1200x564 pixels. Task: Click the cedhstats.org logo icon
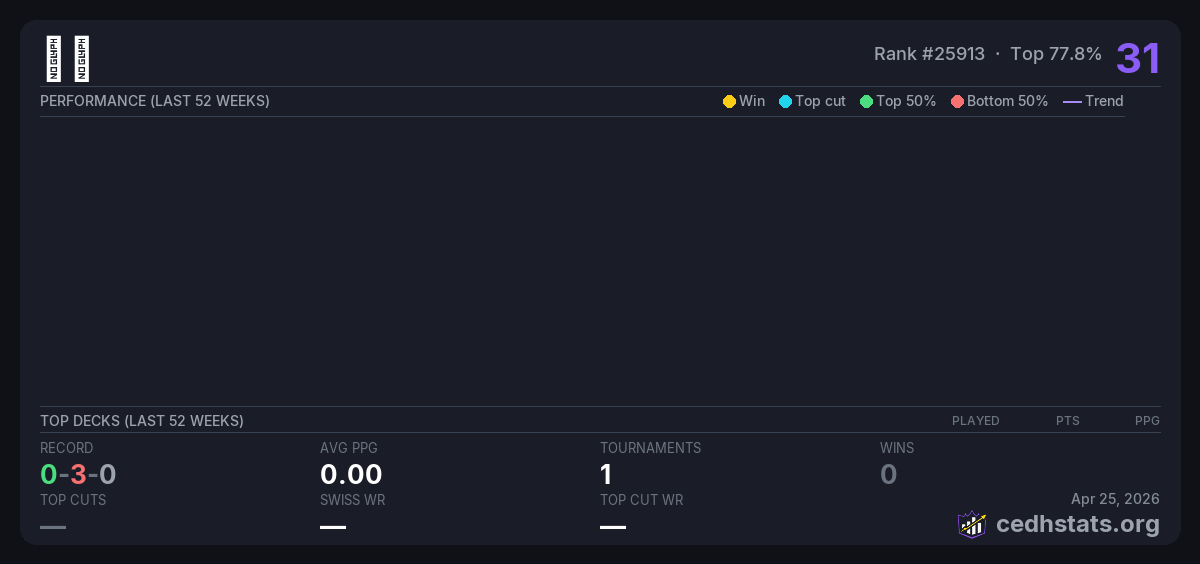[x=971, y=524]
